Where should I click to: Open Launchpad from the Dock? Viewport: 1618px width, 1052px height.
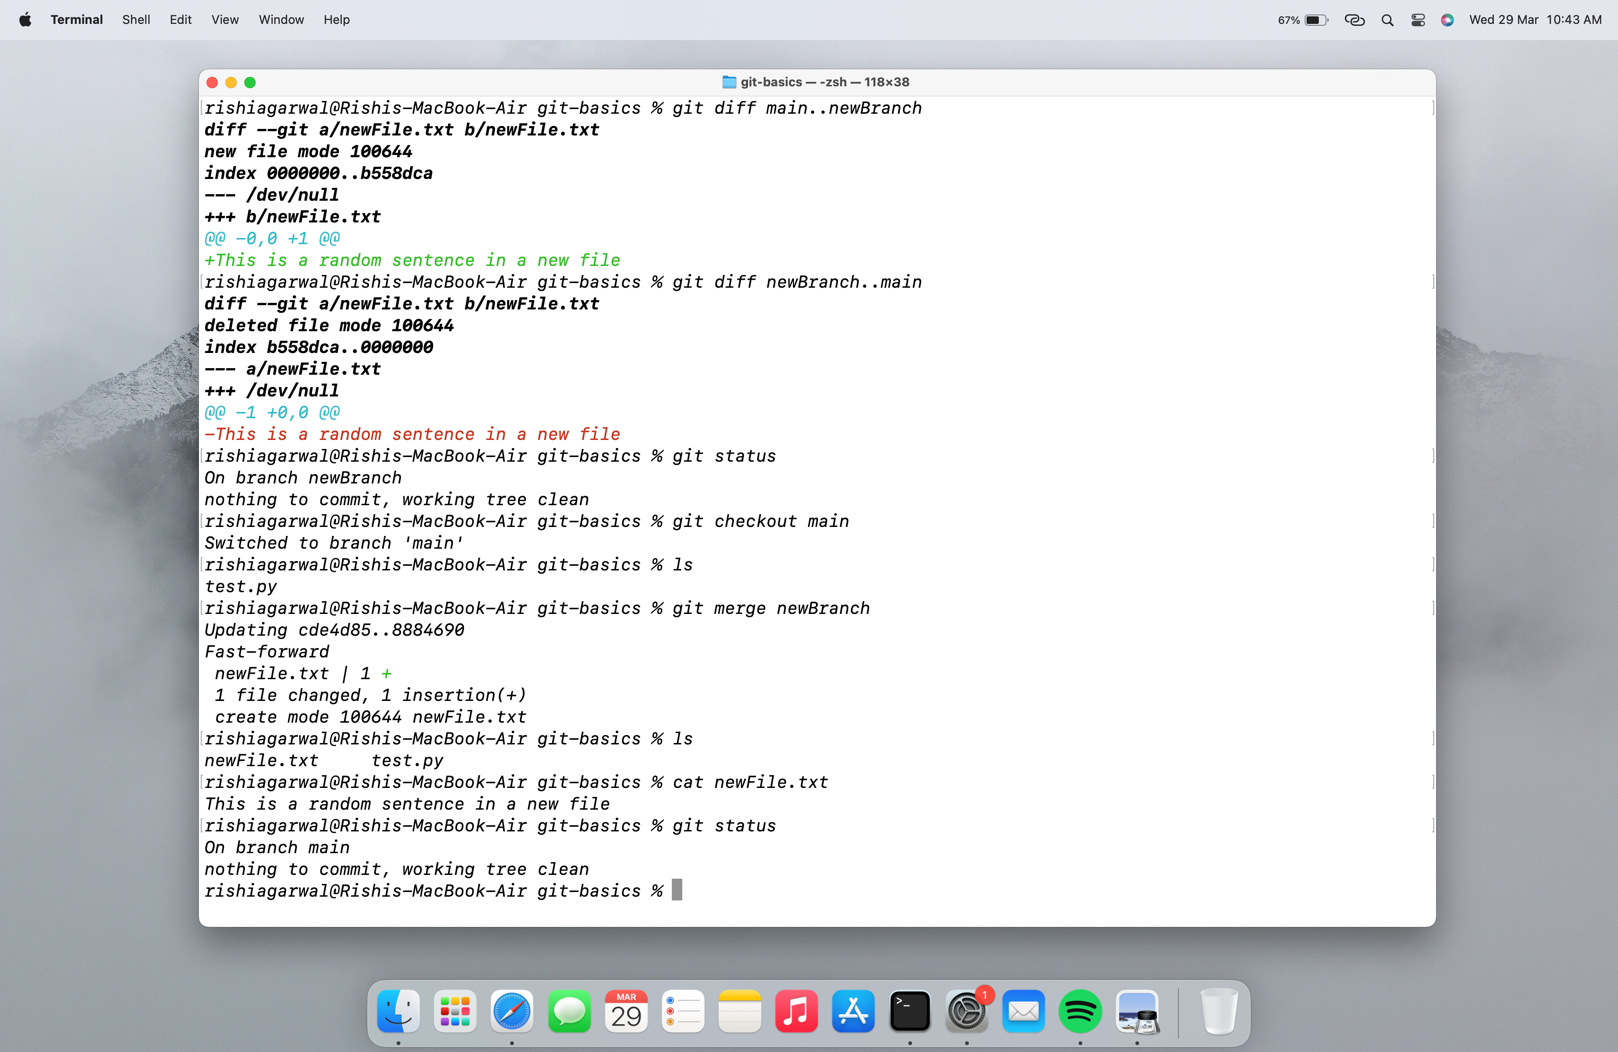[455, 1011]
